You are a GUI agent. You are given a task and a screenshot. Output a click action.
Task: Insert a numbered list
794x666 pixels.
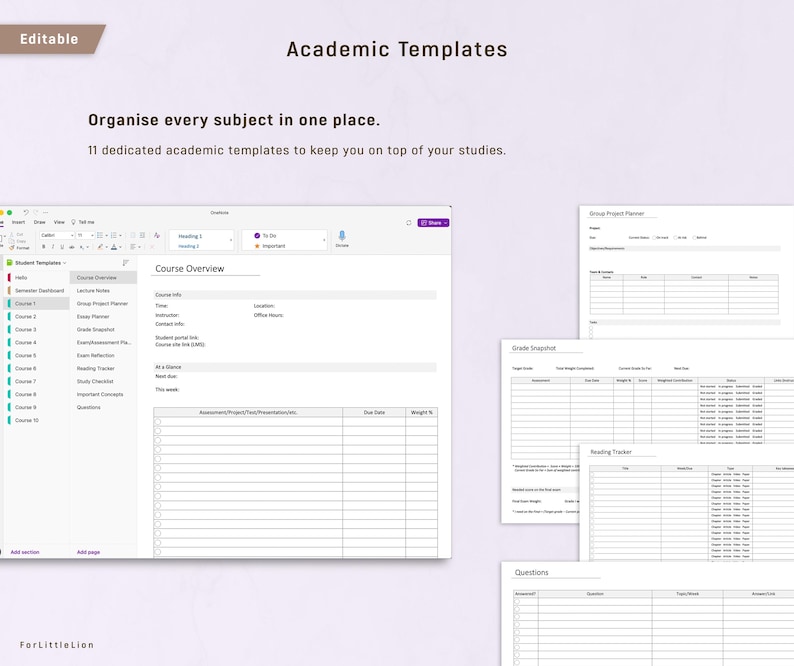pyautogui.click(x=114, y=236)
